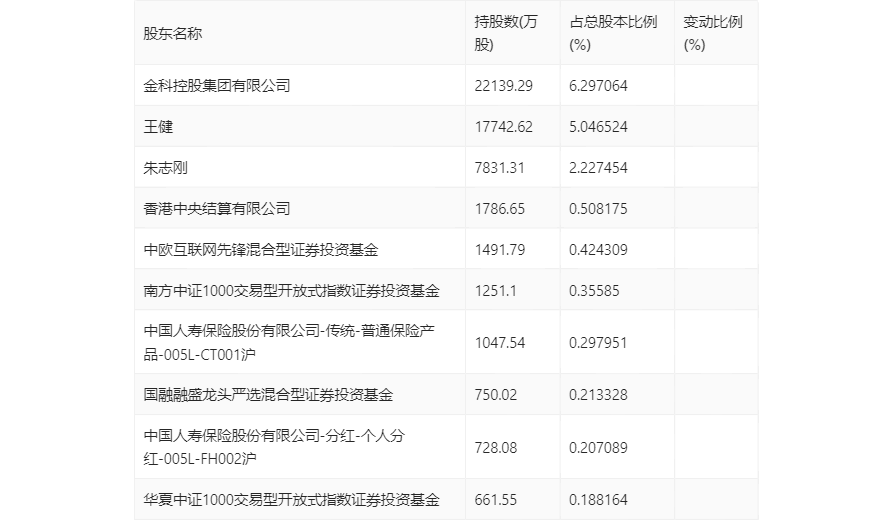893x520 pixels.
Task: Click the 持股数(万股) column header
Action: (506, 33)
